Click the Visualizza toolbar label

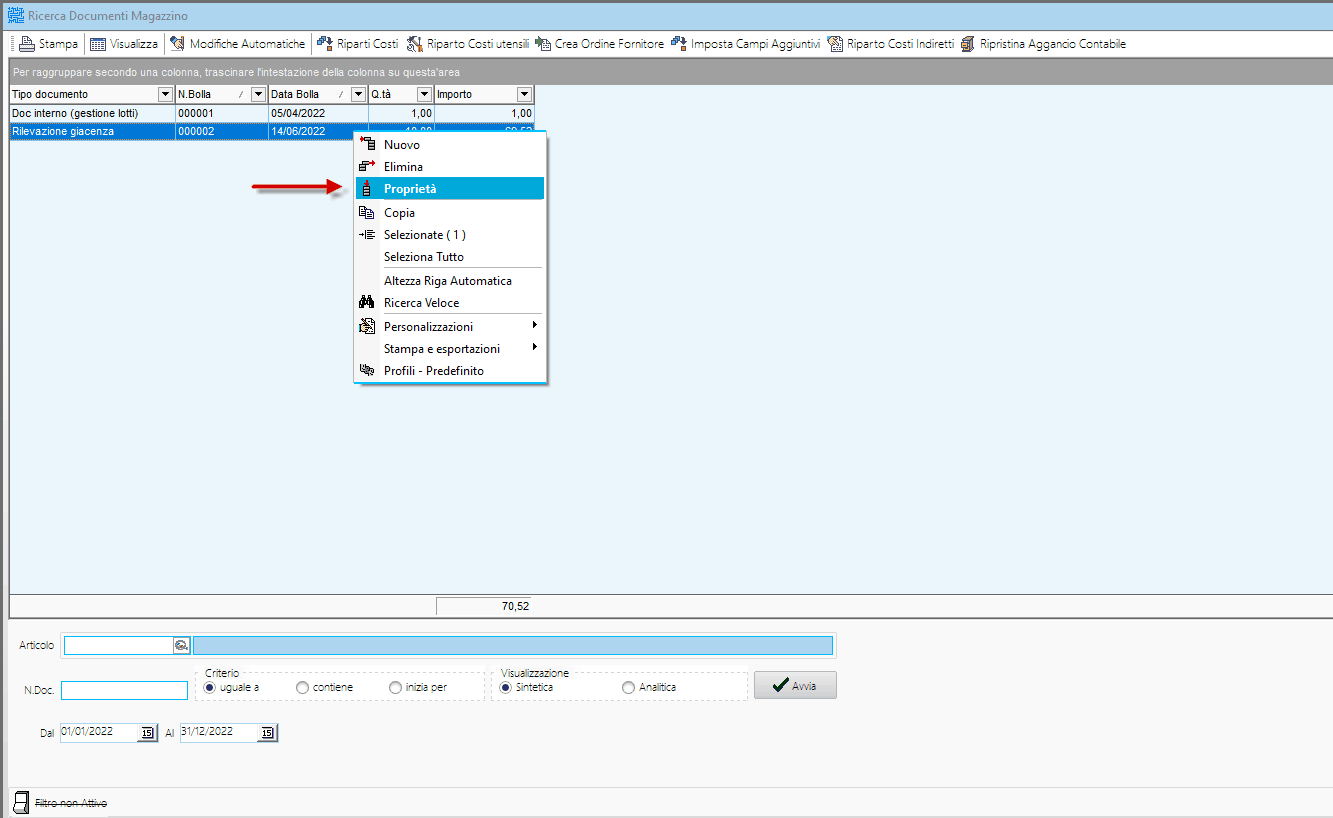pyautogui.click(x=134, y=44)
